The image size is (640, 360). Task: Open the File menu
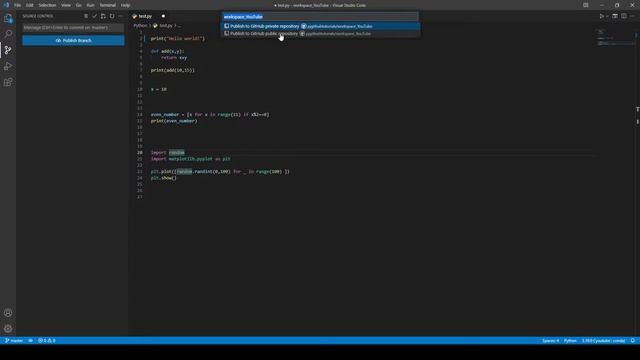point(18,5)
